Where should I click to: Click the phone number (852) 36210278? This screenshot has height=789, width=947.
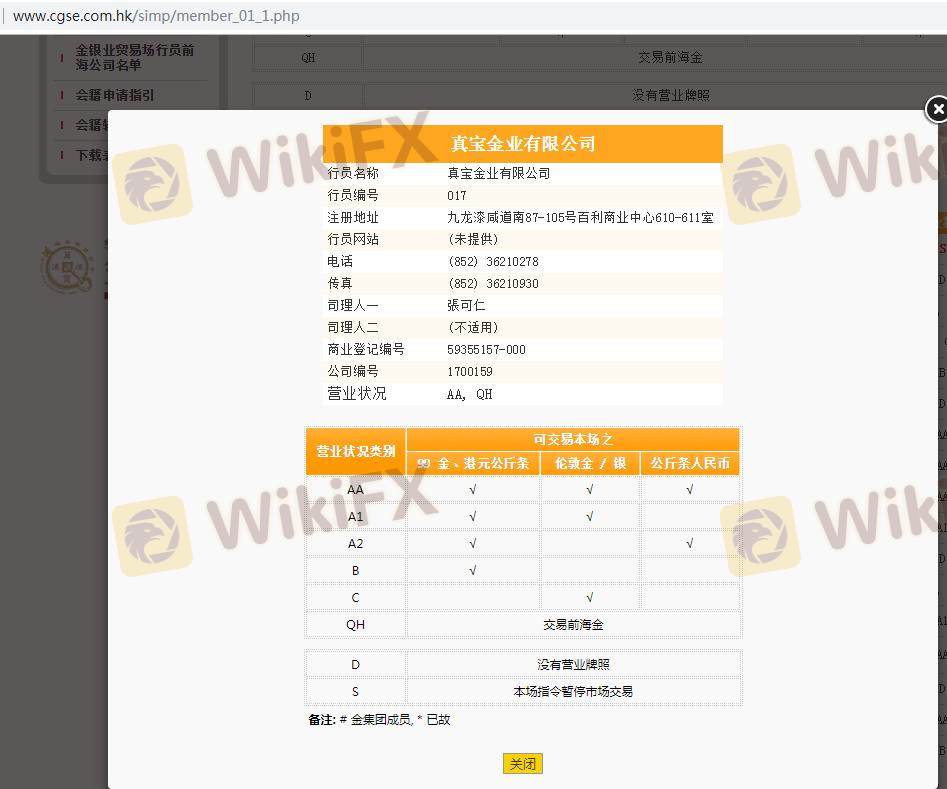493,261
